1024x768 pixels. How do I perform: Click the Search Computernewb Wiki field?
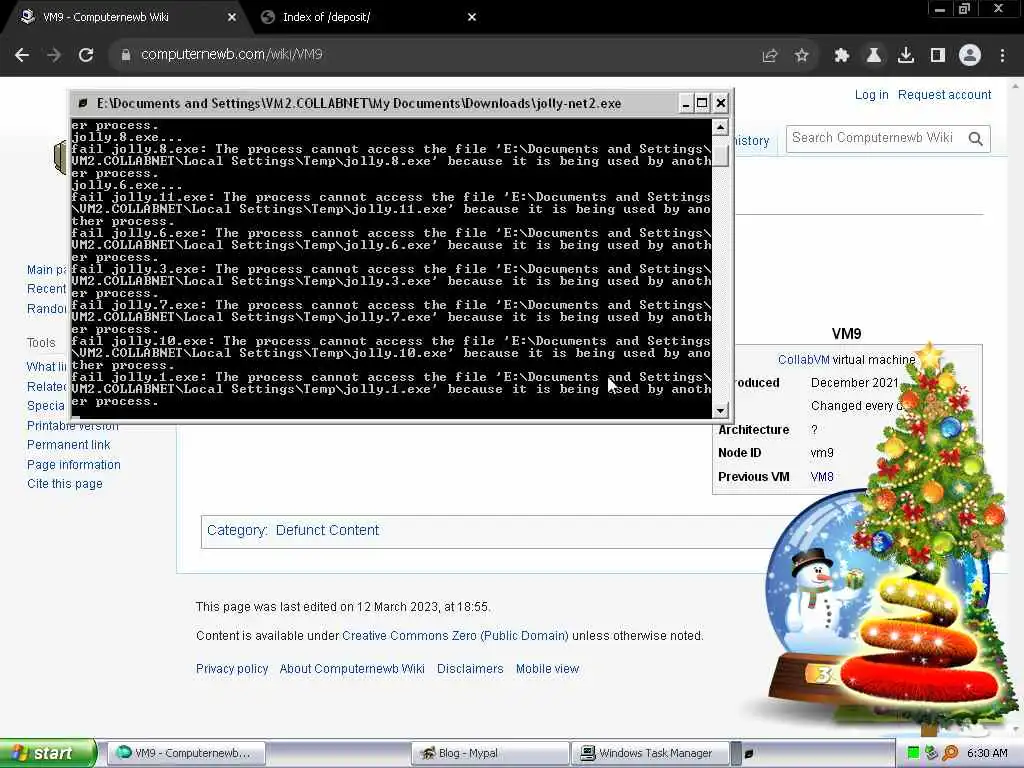point(872,138)
